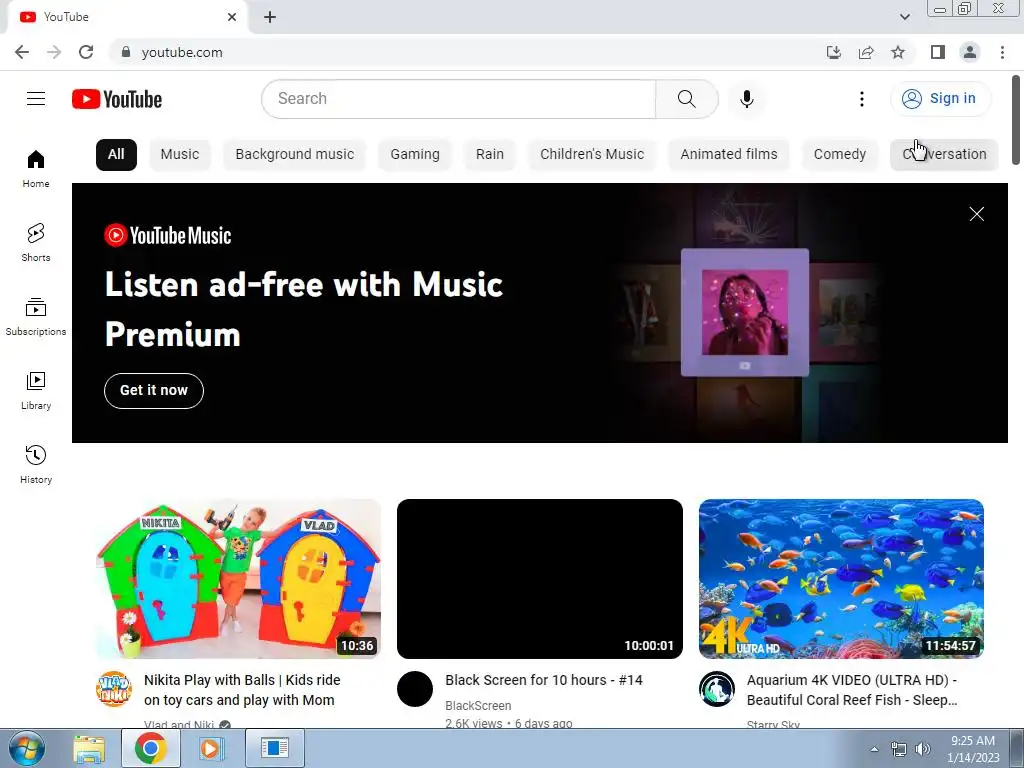Open the Nikita Play with Balls thumbnail

point(238,579)
